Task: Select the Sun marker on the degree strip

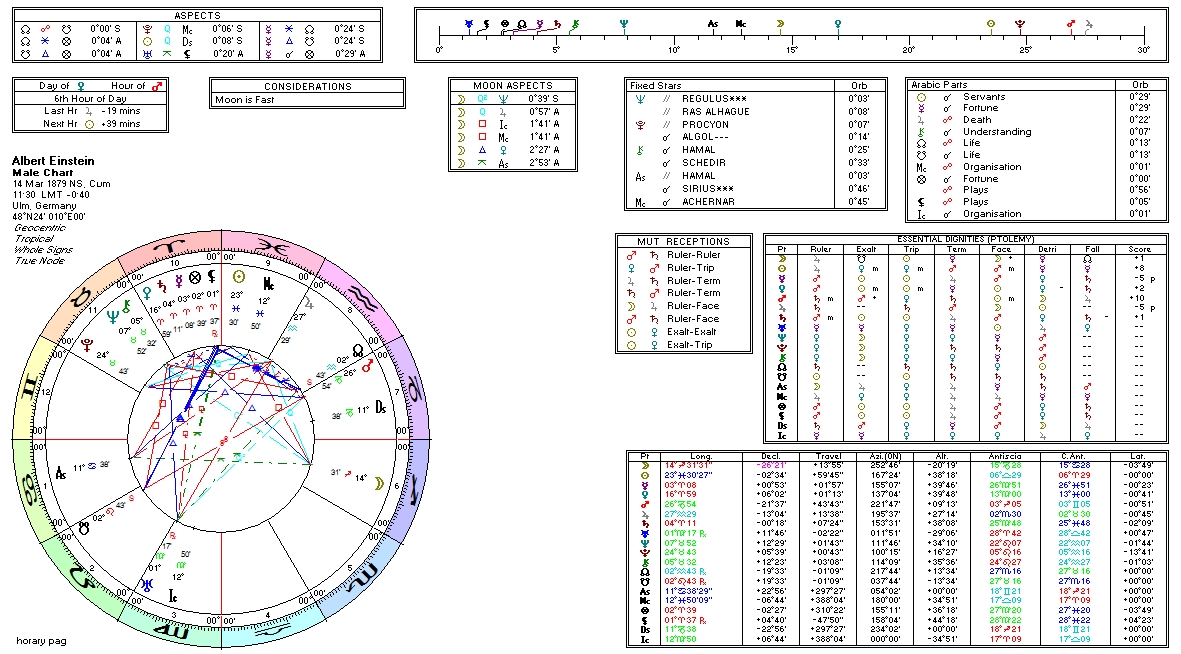Action: 991,21
